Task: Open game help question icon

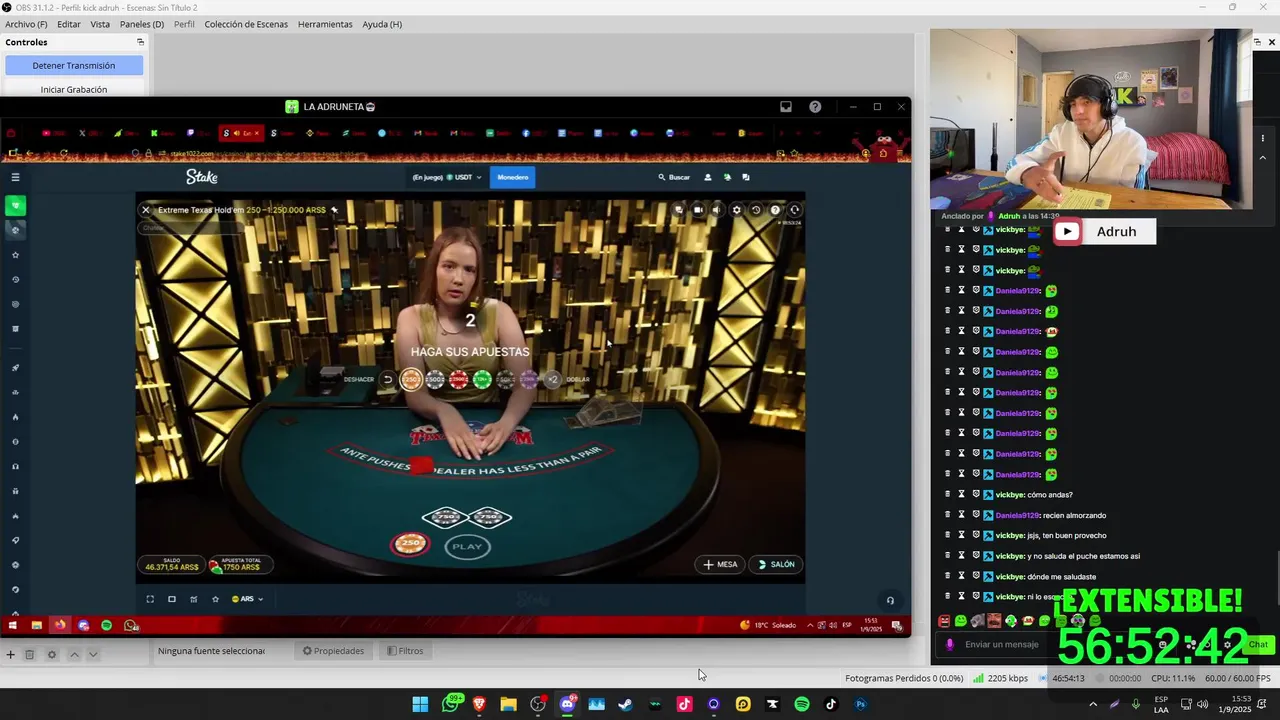Action: pyautogui.click(x=775, y=210)
